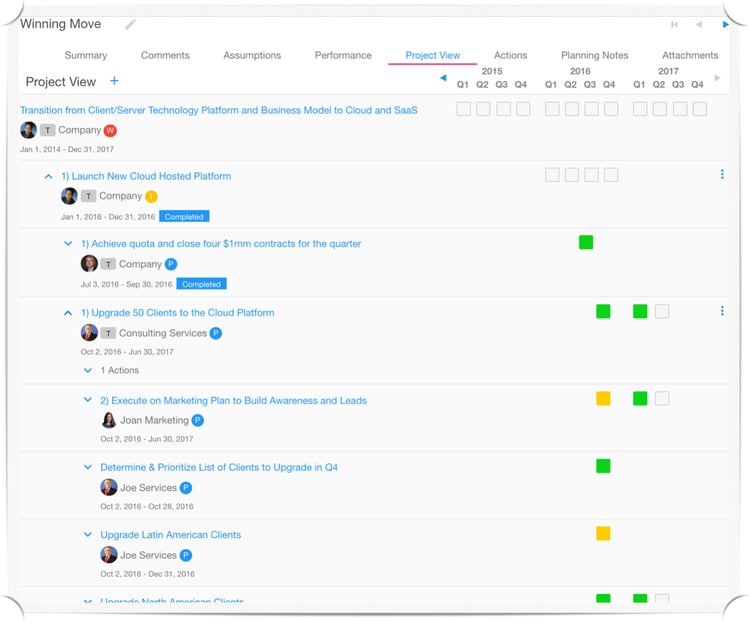Image resolution: width=750 pixels, height=623 pixels.
Task: Open the Planning Notes tab
Action: point(595,55)
